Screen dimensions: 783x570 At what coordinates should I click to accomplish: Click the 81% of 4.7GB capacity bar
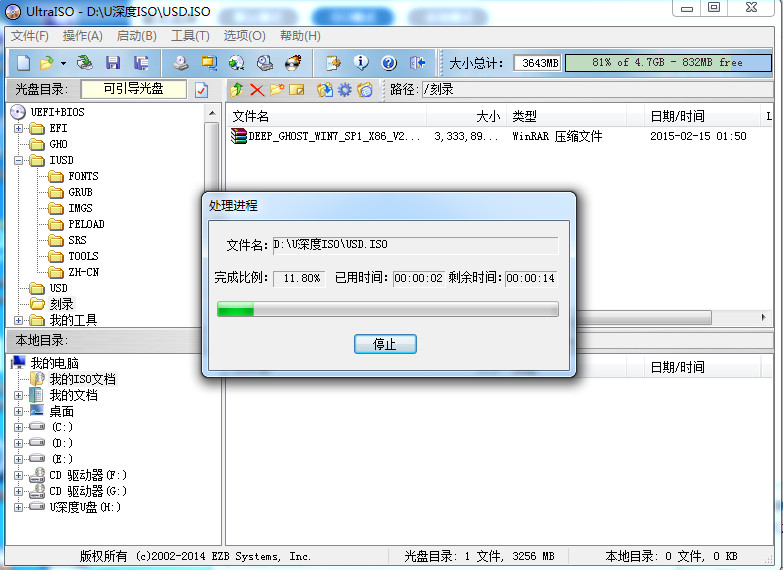coord(668,63)
